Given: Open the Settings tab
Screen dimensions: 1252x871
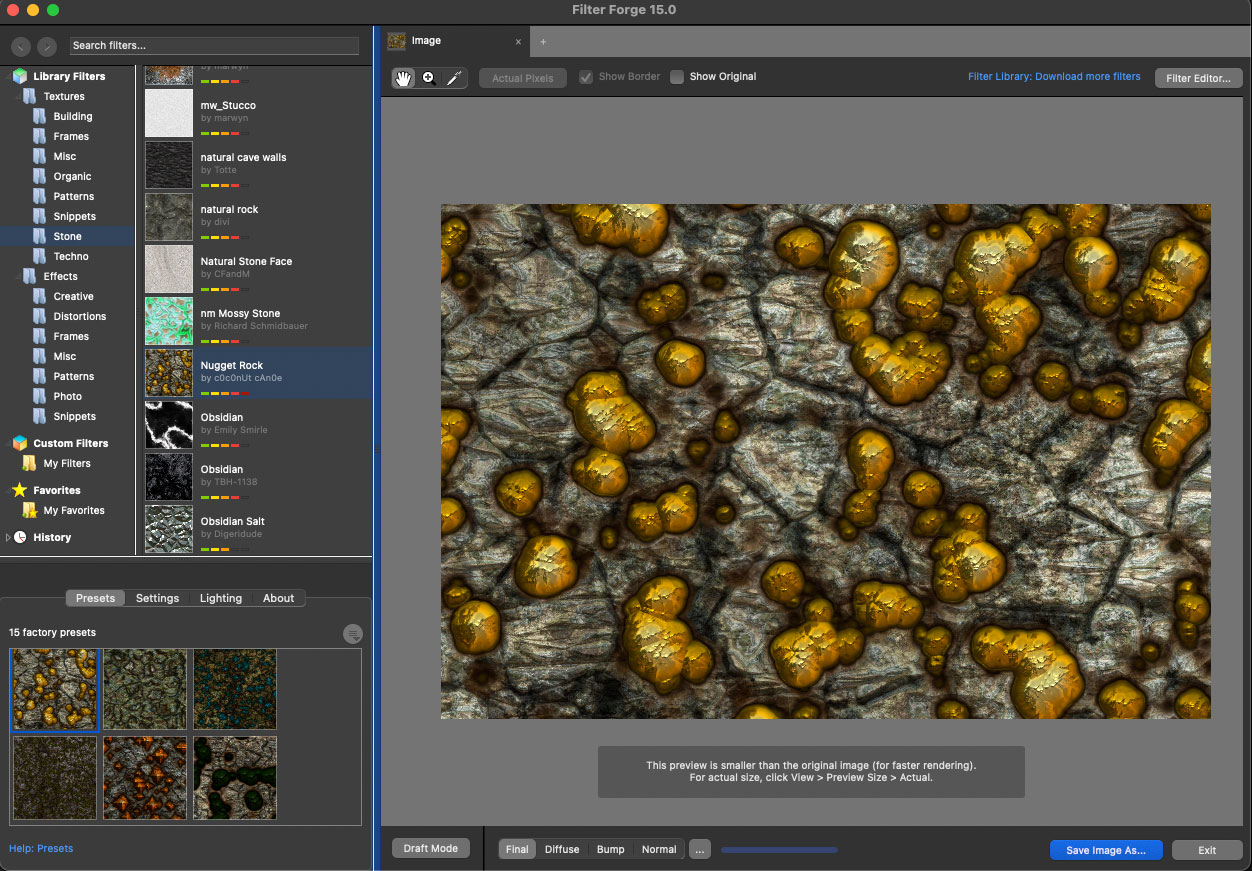Looking at the screenshot, I should [x=157, y=598].
